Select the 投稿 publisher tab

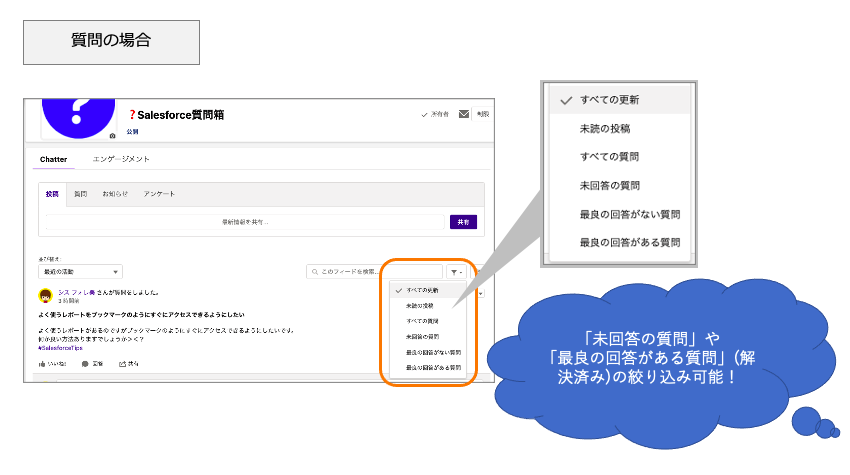(52, 194)
